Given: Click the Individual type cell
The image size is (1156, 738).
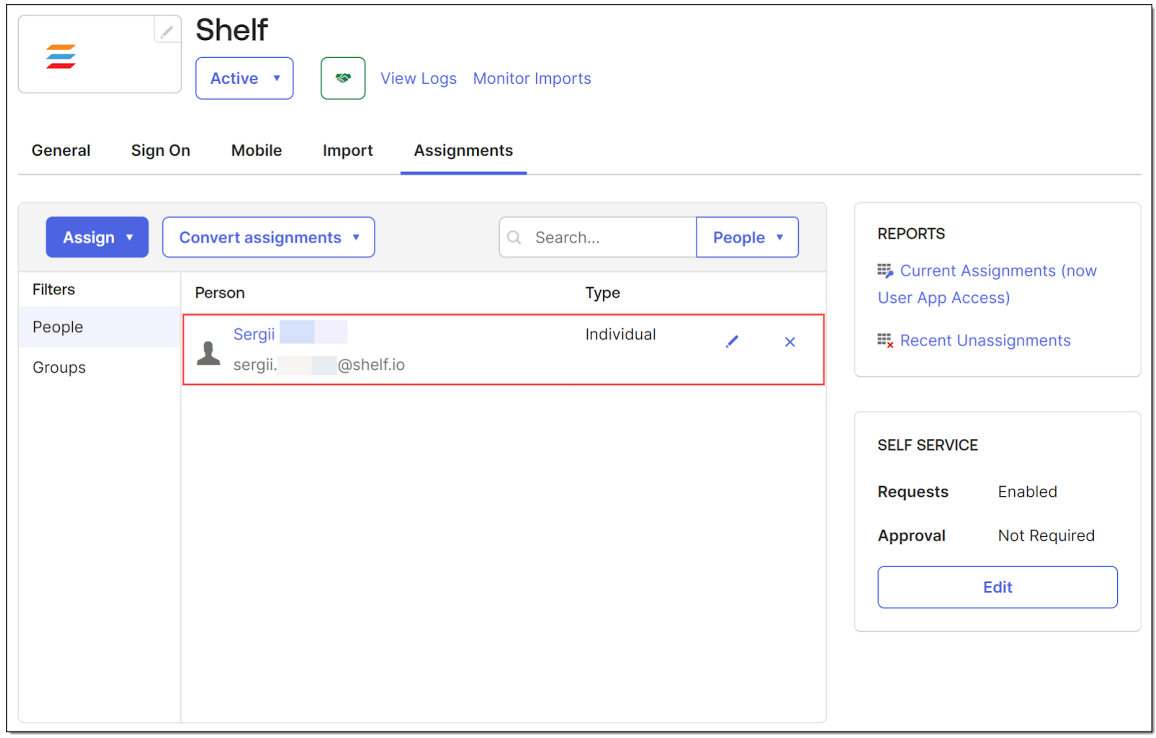Looking at the screenshot, I should click(620, 334).
